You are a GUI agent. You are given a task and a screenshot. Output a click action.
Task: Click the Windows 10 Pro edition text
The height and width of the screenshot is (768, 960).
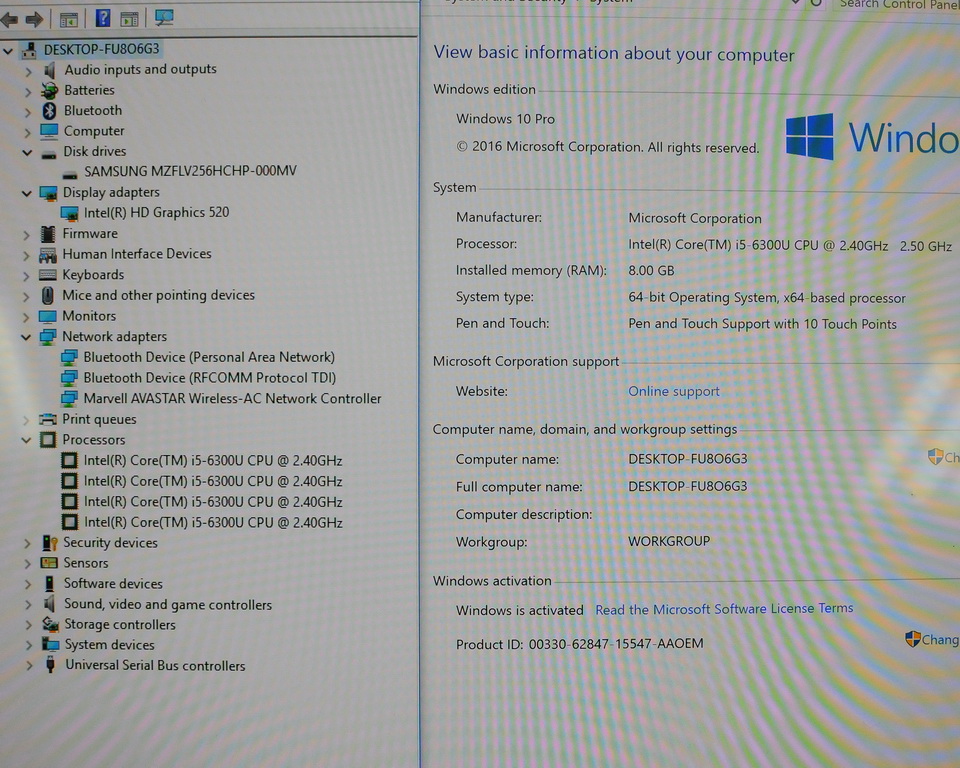(x=505, y=119)
